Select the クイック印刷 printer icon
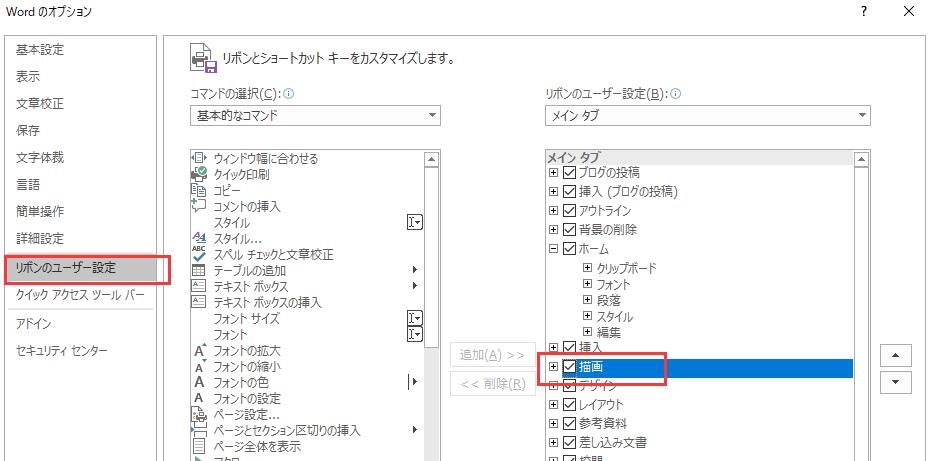928x461 pixels. pyautogui.click(x=199, y=175)
